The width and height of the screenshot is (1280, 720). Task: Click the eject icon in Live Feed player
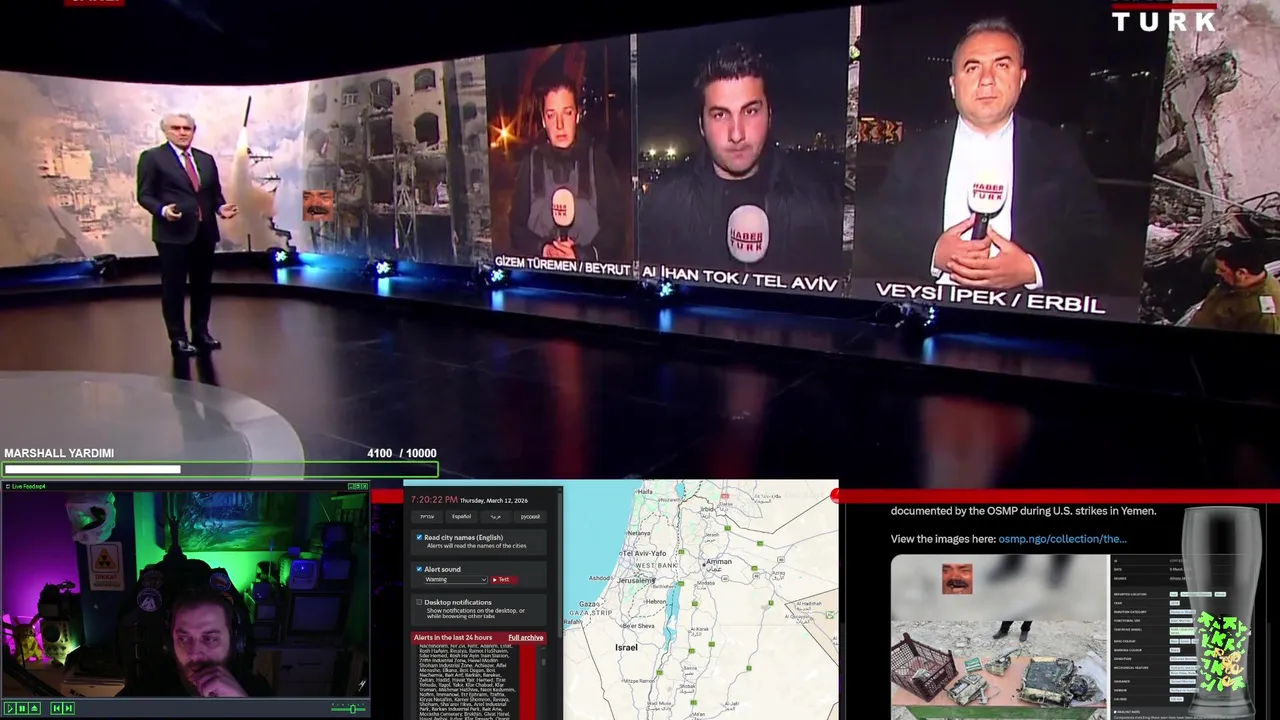(x=34, y=708)
